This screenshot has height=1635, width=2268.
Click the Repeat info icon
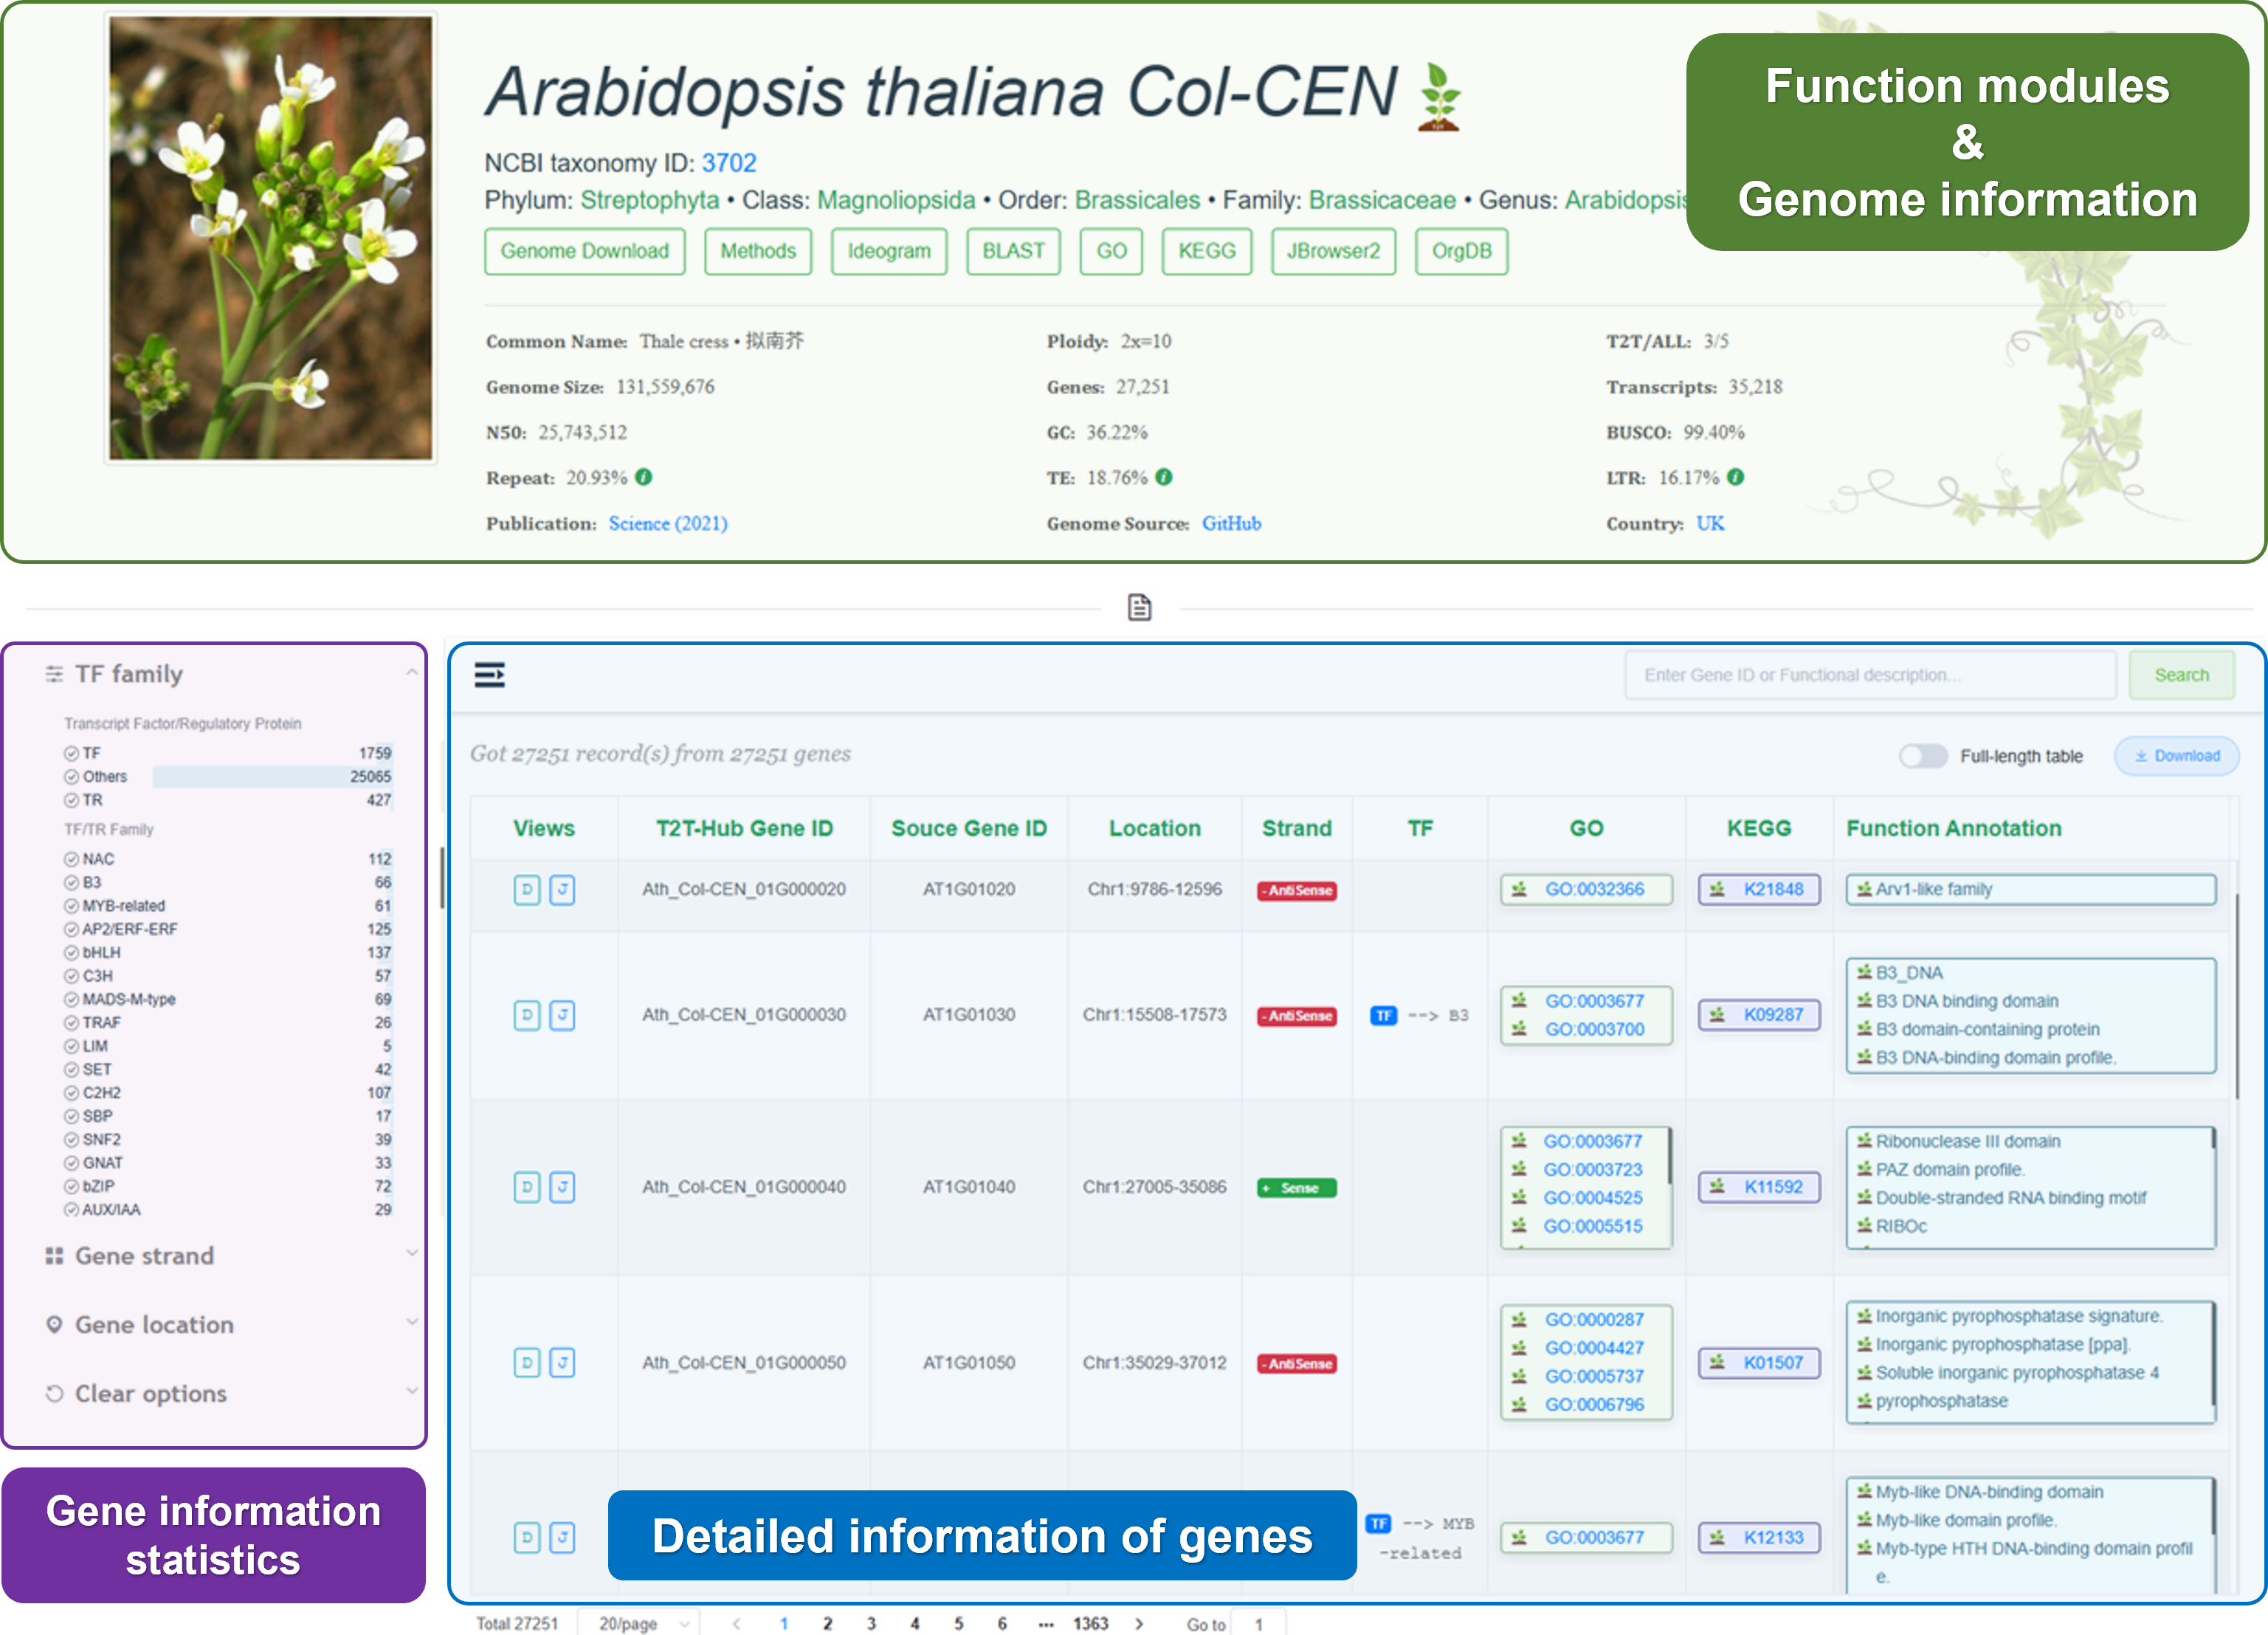(x=644, y=477)
